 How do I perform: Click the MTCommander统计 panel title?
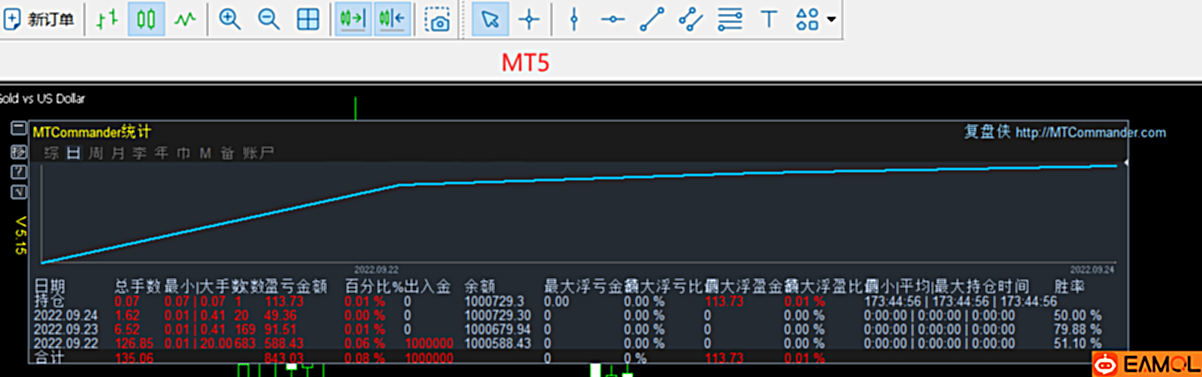pyautogui.click(x=92, y=131)
